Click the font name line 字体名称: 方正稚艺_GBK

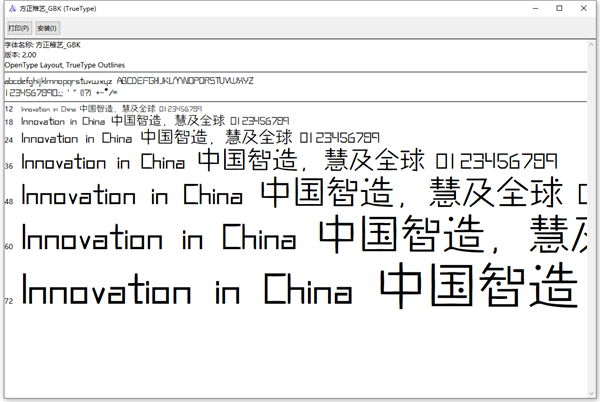click(42, 45)
